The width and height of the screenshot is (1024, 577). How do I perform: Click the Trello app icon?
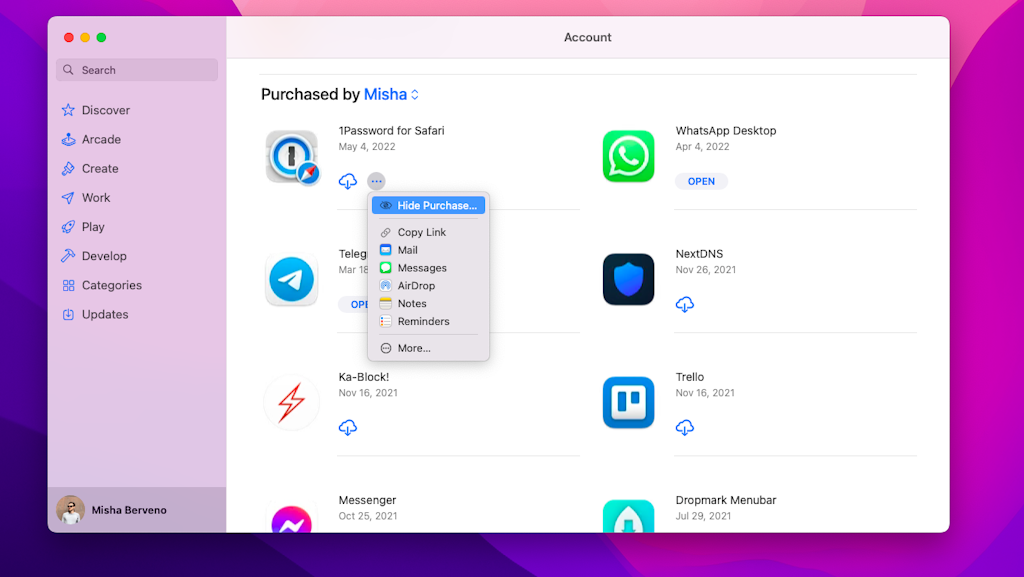point(628,402)
